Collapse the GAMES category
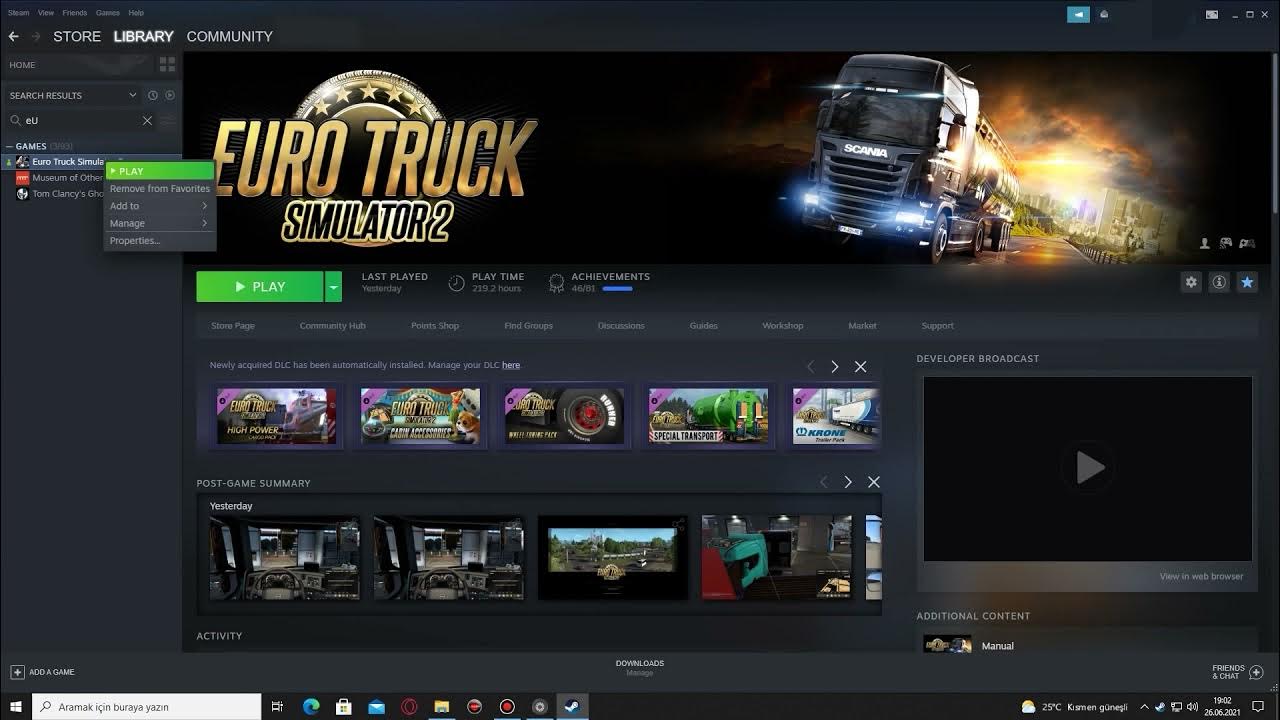Screen dimensions: 1280x720 click(x=9, y=146)
